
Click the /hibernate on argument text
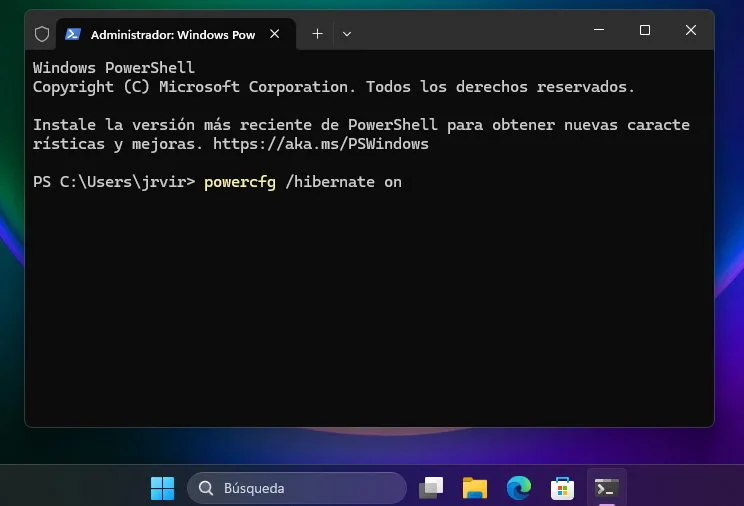(x=344, y=182)
